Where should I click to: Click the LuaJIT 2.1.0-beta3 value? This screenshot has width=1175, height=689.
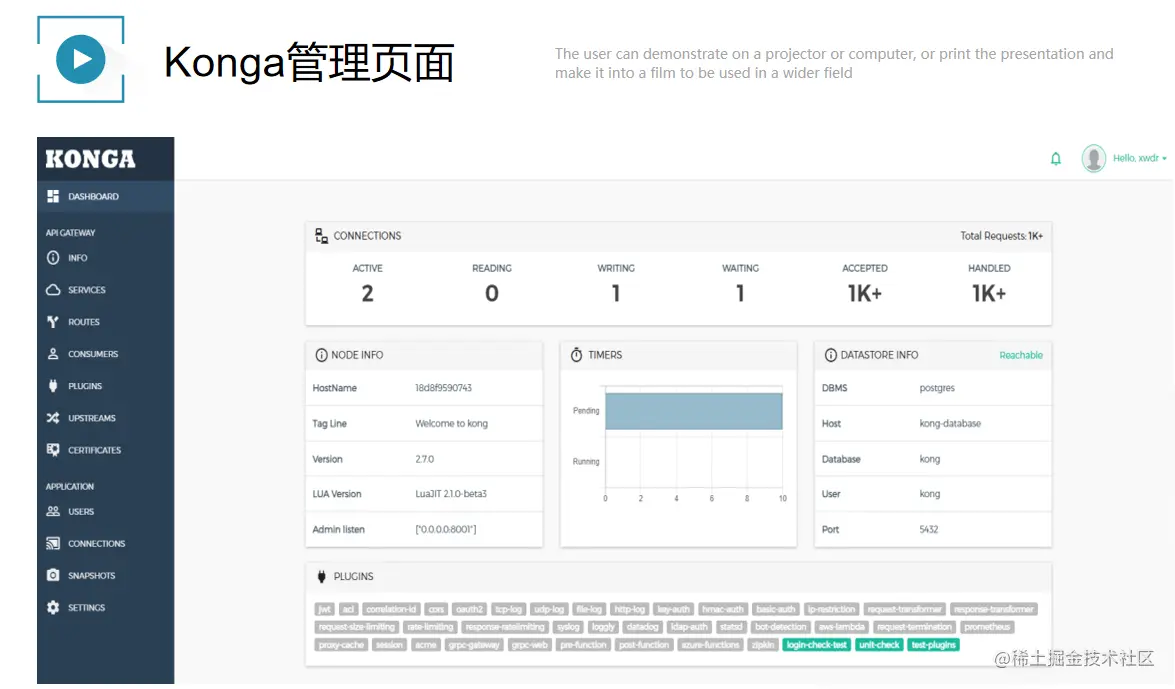point(451,494)
